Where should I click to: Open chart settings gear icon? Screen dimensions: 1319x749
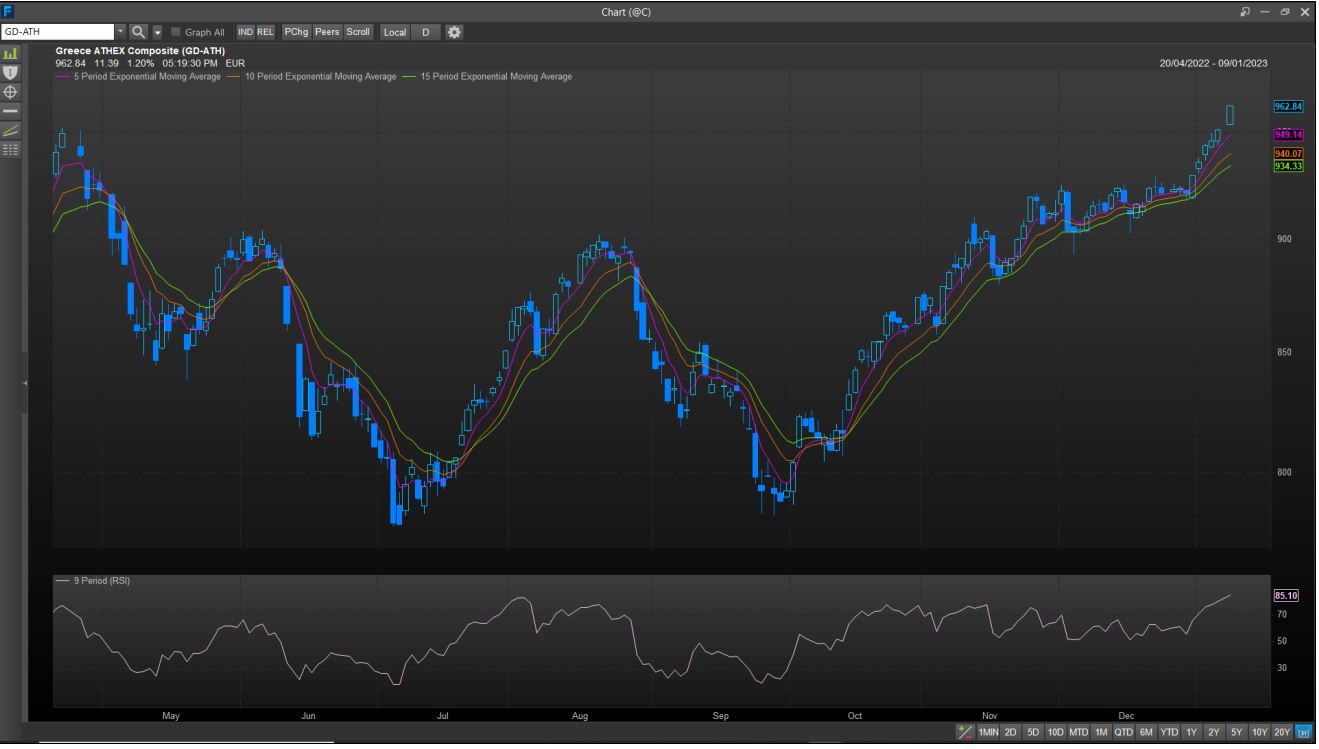click(454, 32)
